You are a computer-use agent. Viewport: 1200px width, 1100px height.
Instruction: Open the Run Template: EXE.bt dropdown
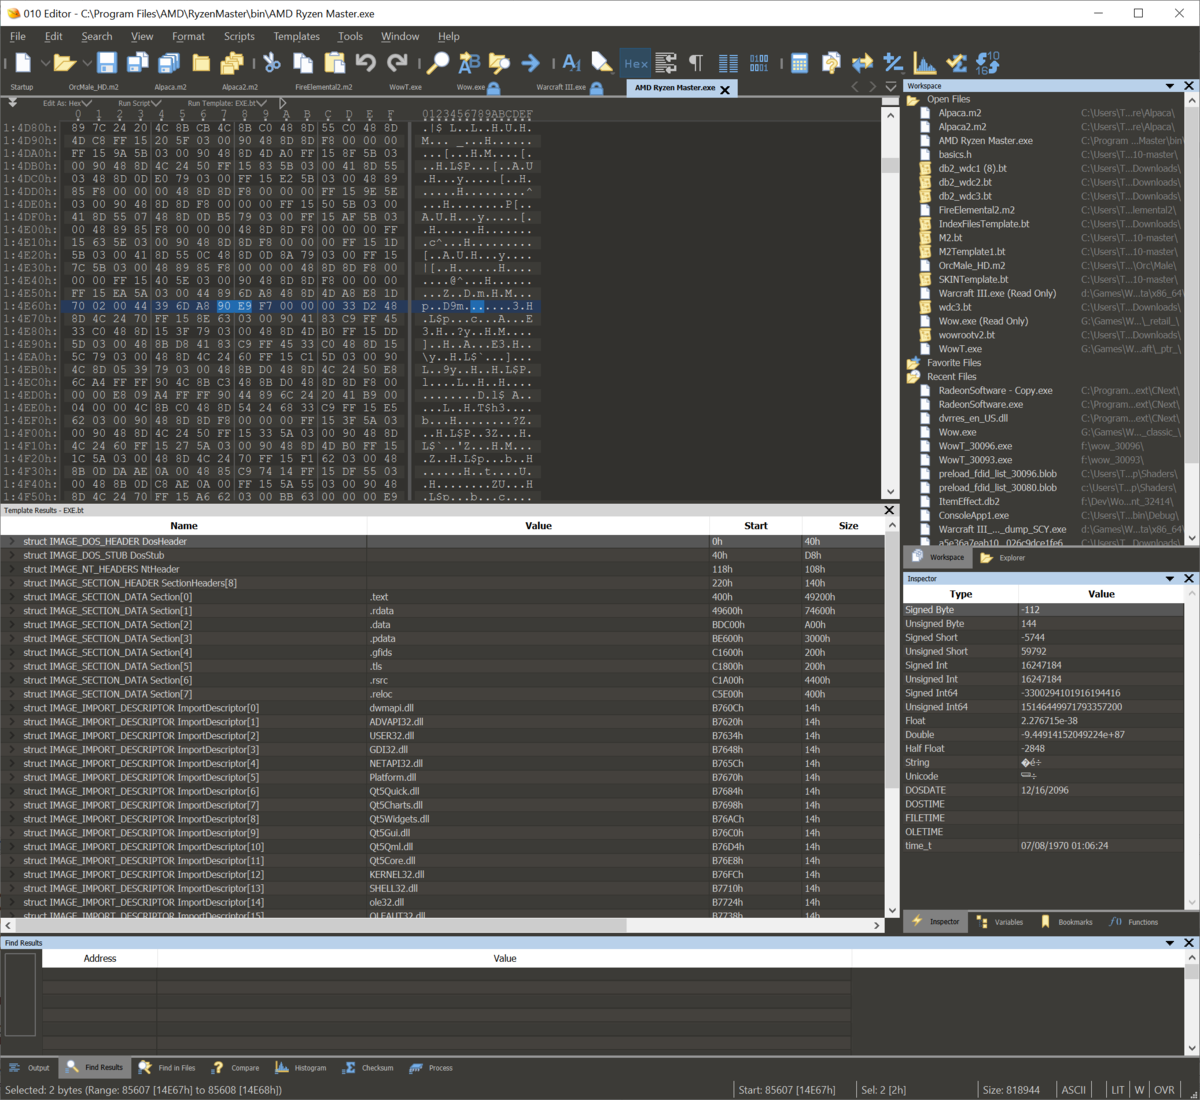point(227,103)
